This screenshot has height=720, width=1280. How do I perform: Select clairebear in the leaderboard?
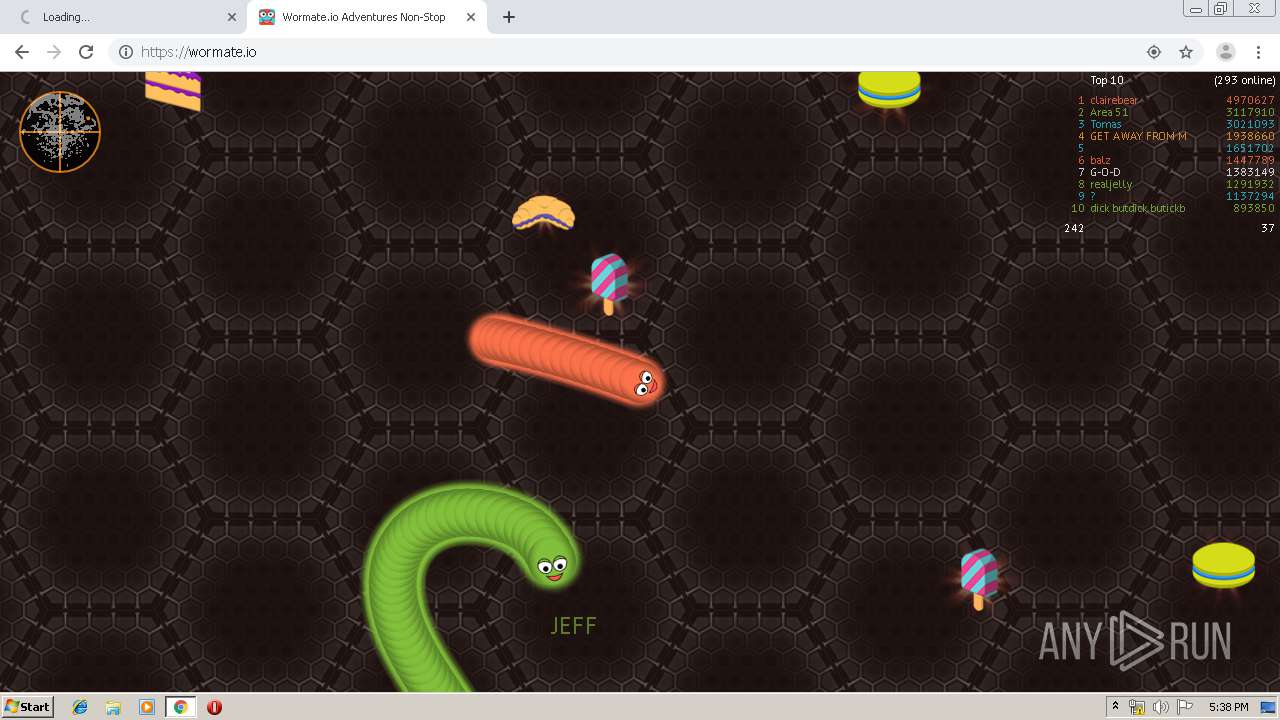coord(1114,100)
